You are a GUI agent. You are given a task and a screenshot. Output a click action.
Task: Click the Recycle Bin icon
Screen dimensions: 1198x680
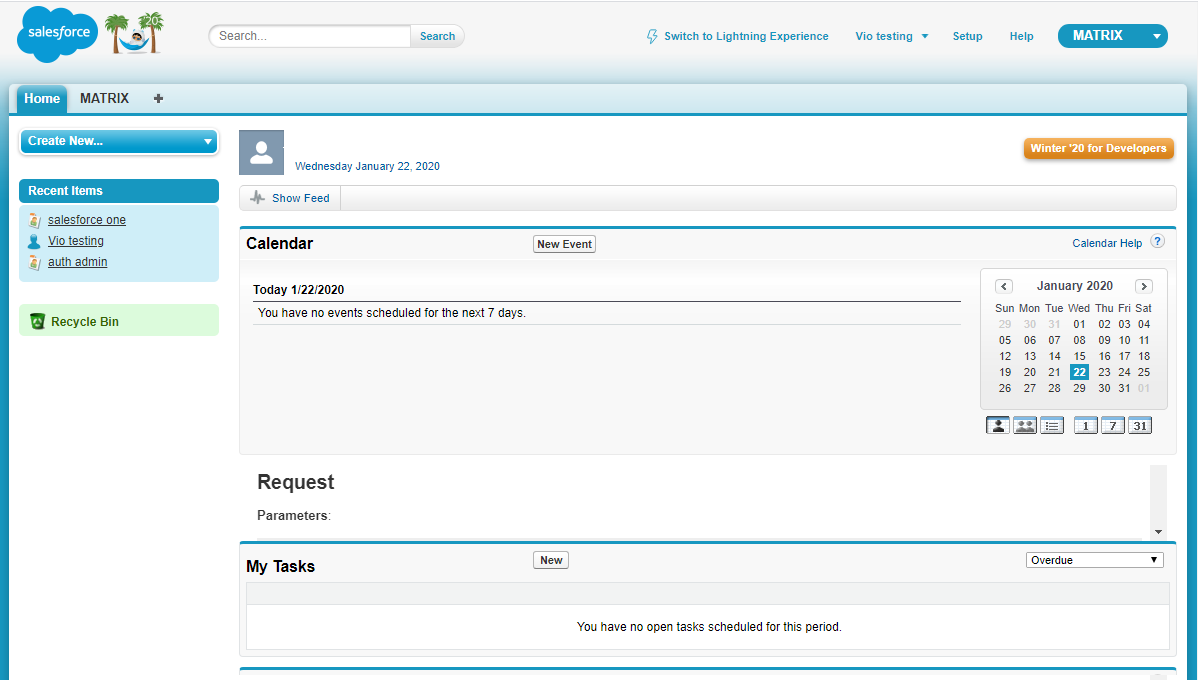click(x=37, y=322)
